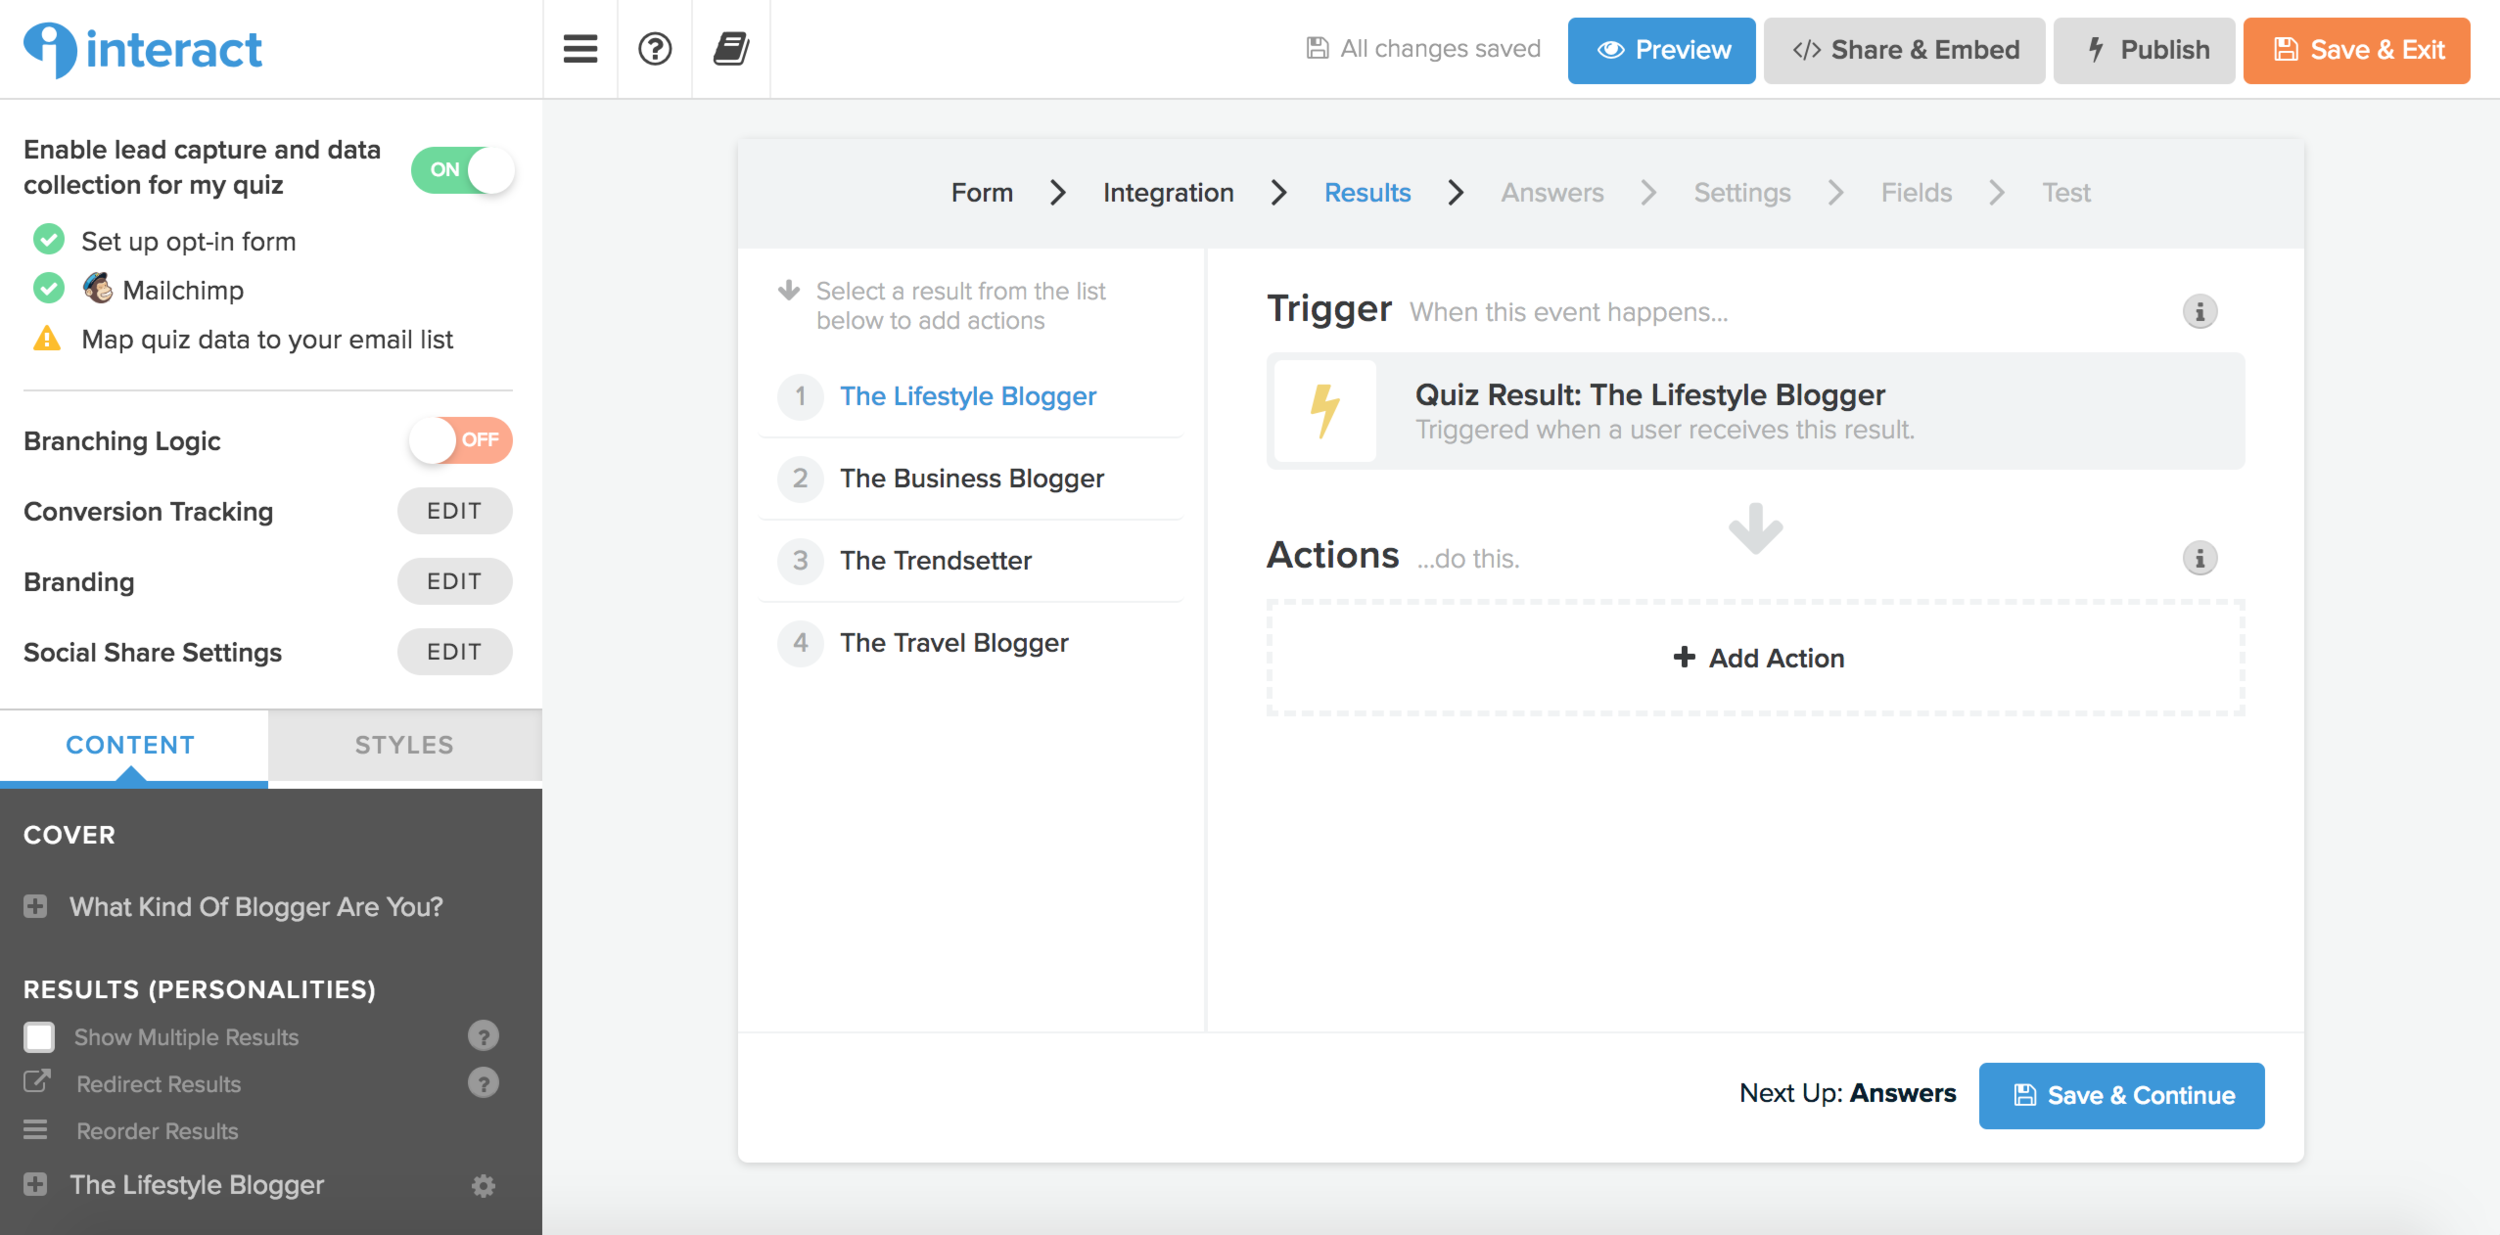Screen dimensions: 2500x1235
Task: Click Reorder Results option
Action: coord(158,1131)
